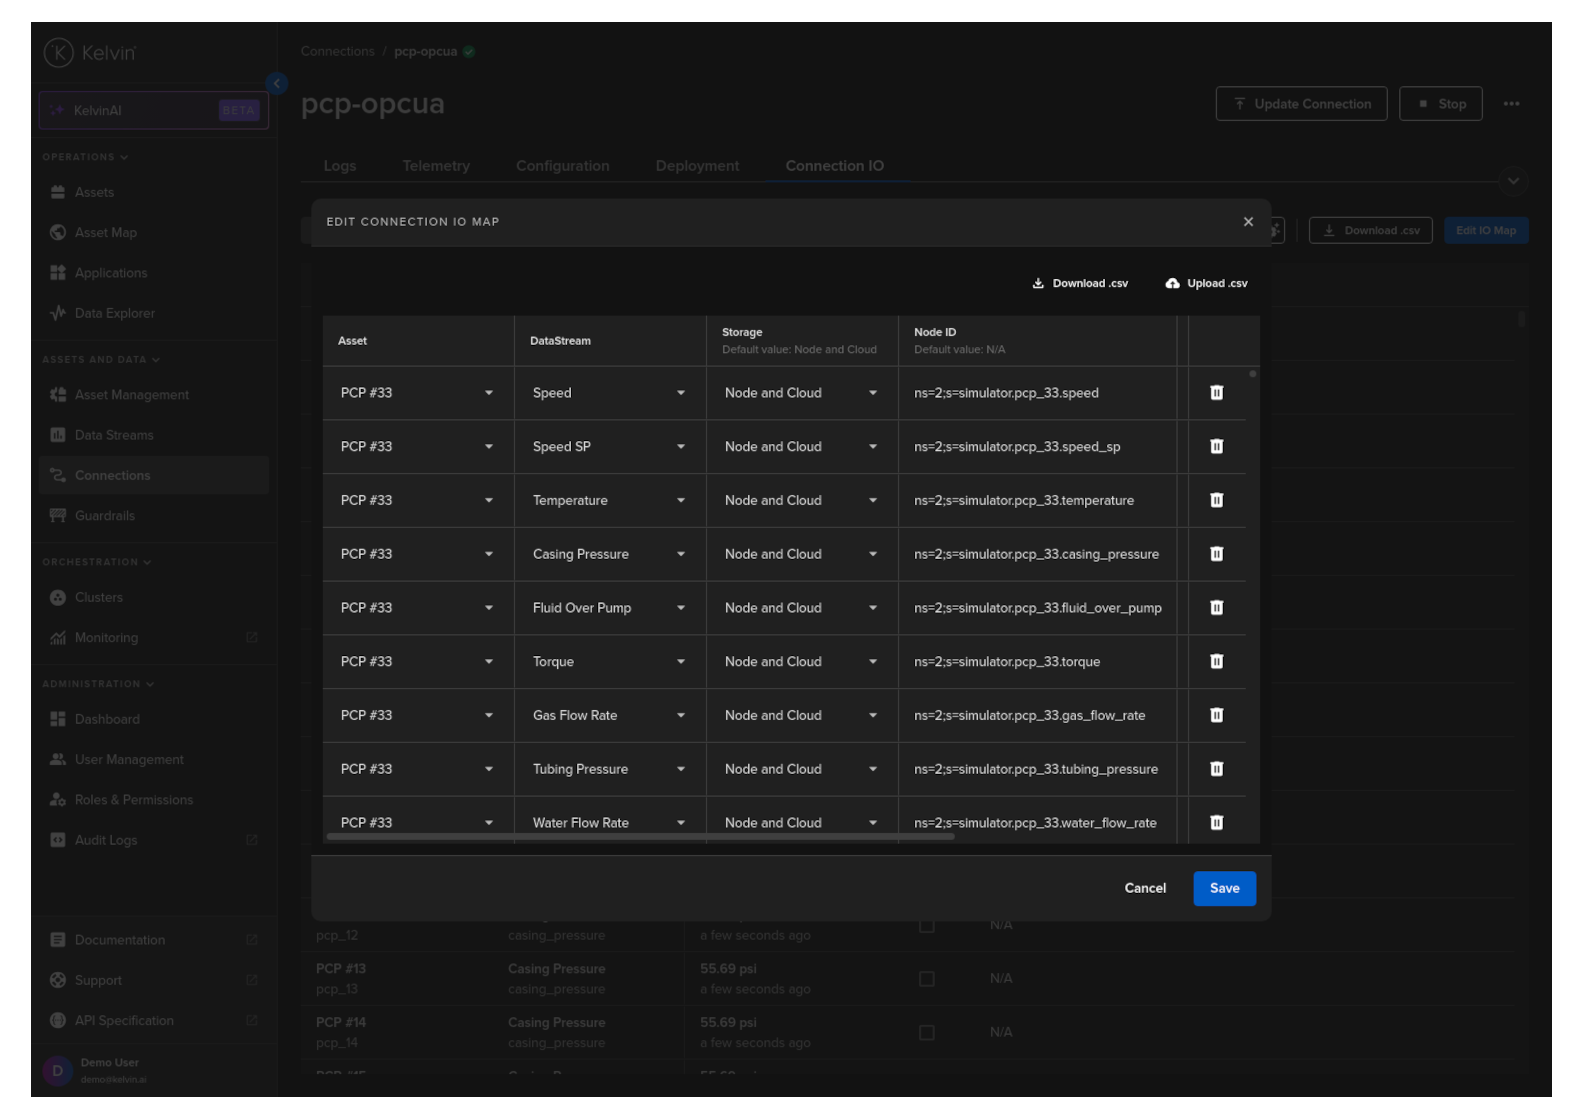
Task: Open Asset dropdown for the Speed row
Action: click(x=488, y=393)
